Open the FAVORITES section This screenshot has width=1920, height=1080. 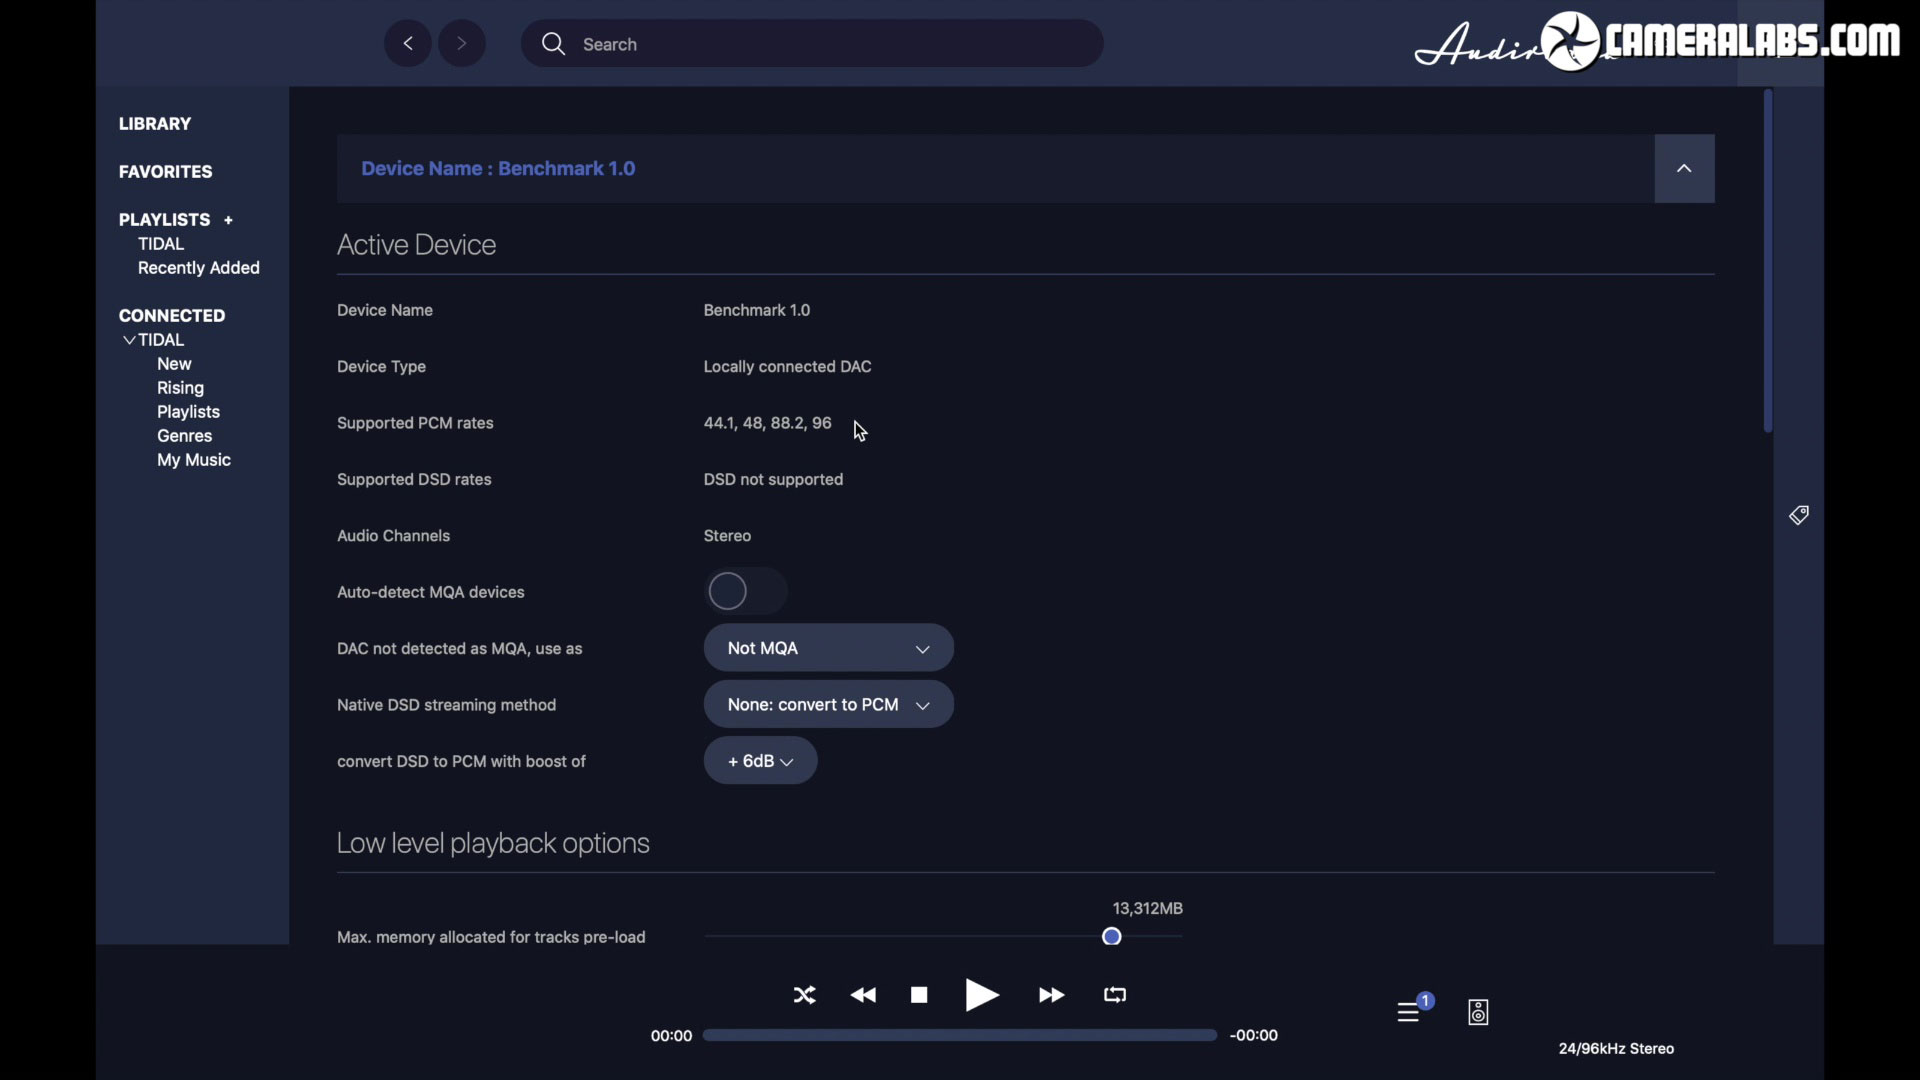coord(166,172)
